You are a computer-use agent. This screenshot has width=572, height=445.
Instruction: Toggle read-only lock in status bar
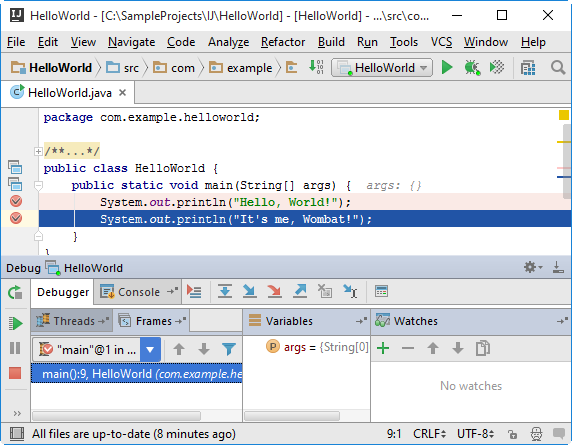[x=513, y=434]
